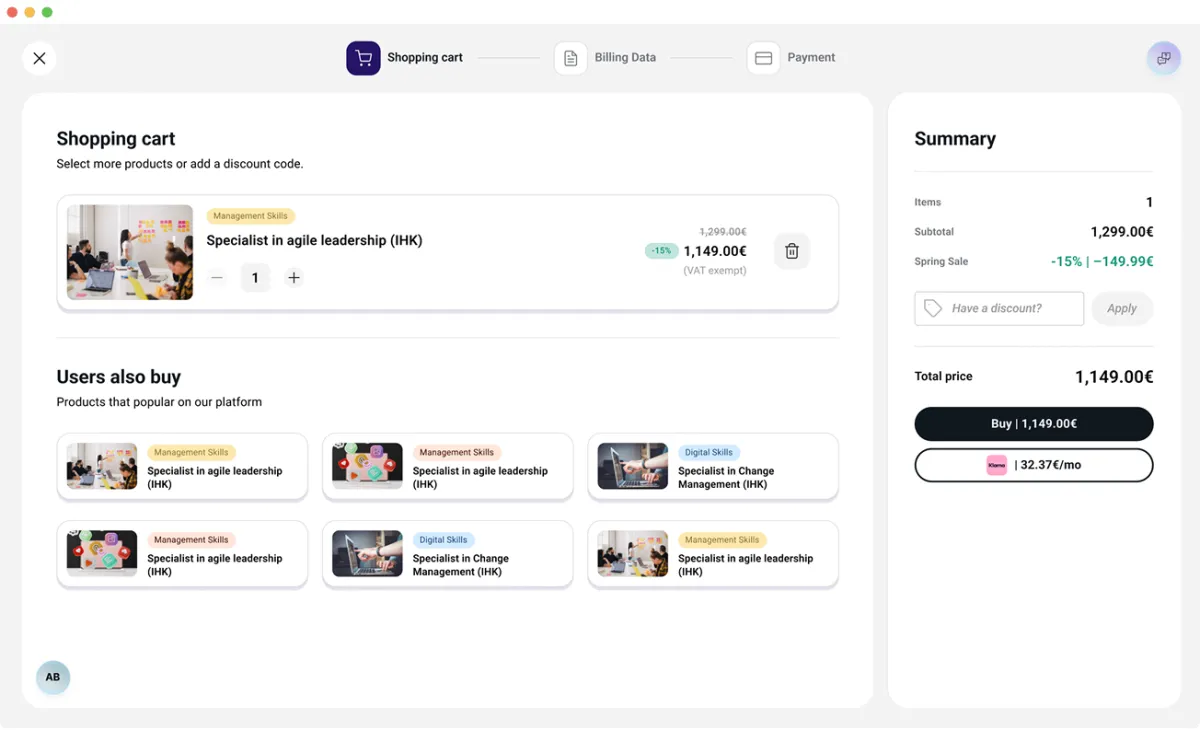Click the top-right profile switch icon

[1163, 58]
